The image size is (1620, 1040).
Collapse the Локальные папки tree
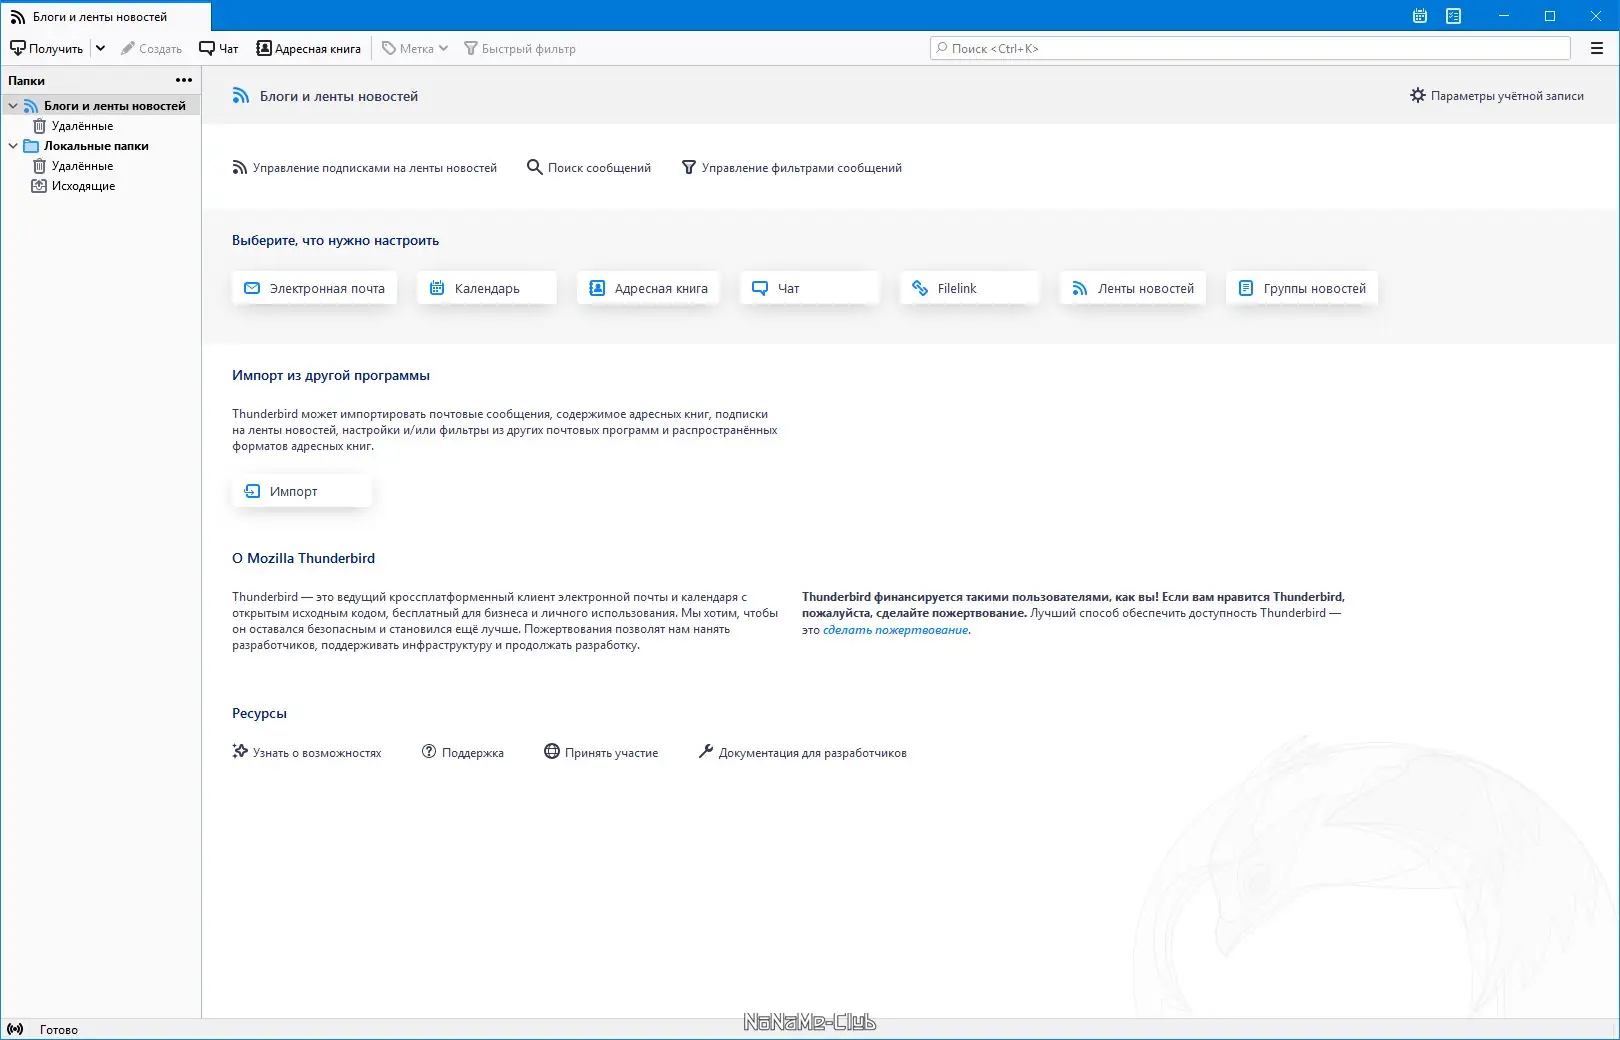click(13, 146)
